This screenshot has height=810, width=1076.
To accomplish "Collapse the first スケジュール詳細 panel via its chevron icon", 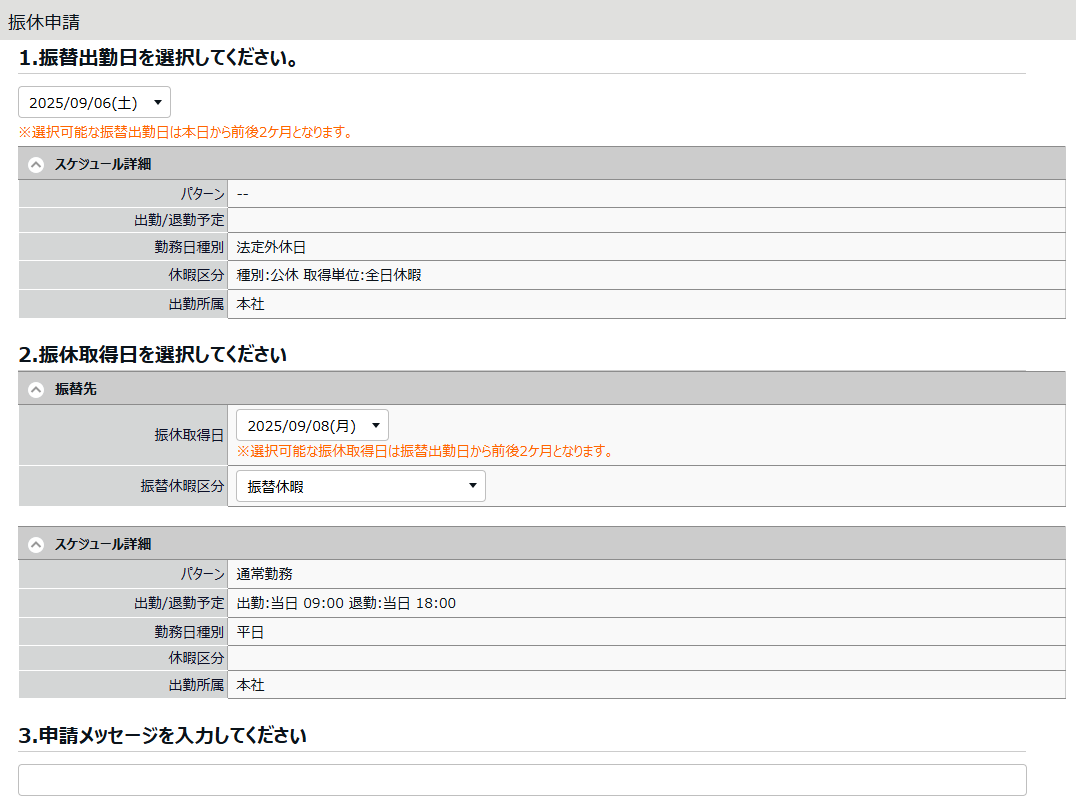I will [x=36, y=164].
